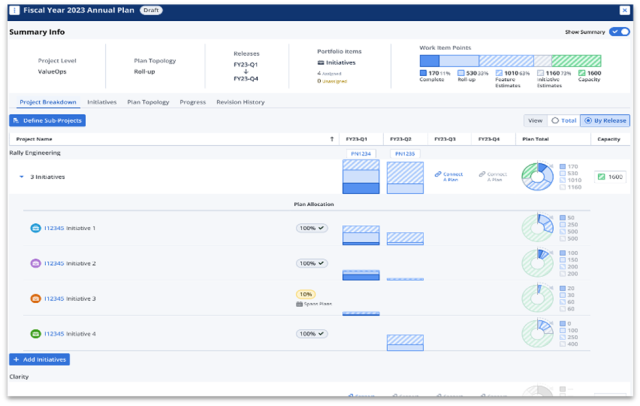Click the blue Initiative 1 portfolio icon

36,228
